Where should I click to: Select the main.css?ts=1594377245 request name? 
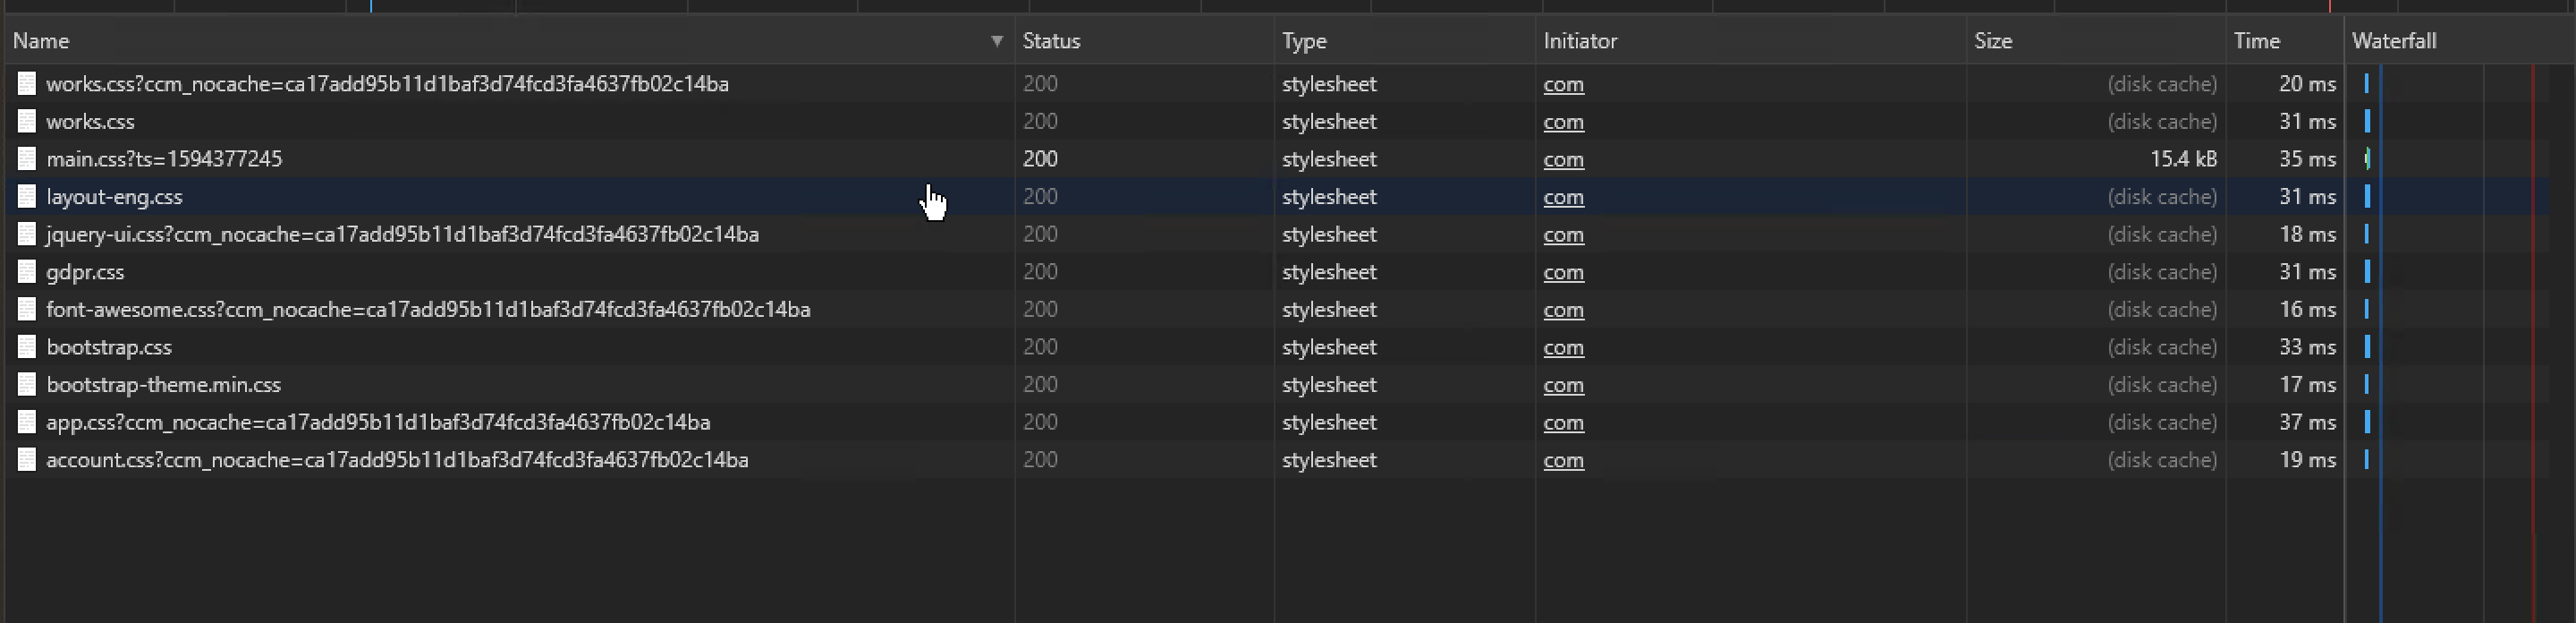click(x=164, y=159)
